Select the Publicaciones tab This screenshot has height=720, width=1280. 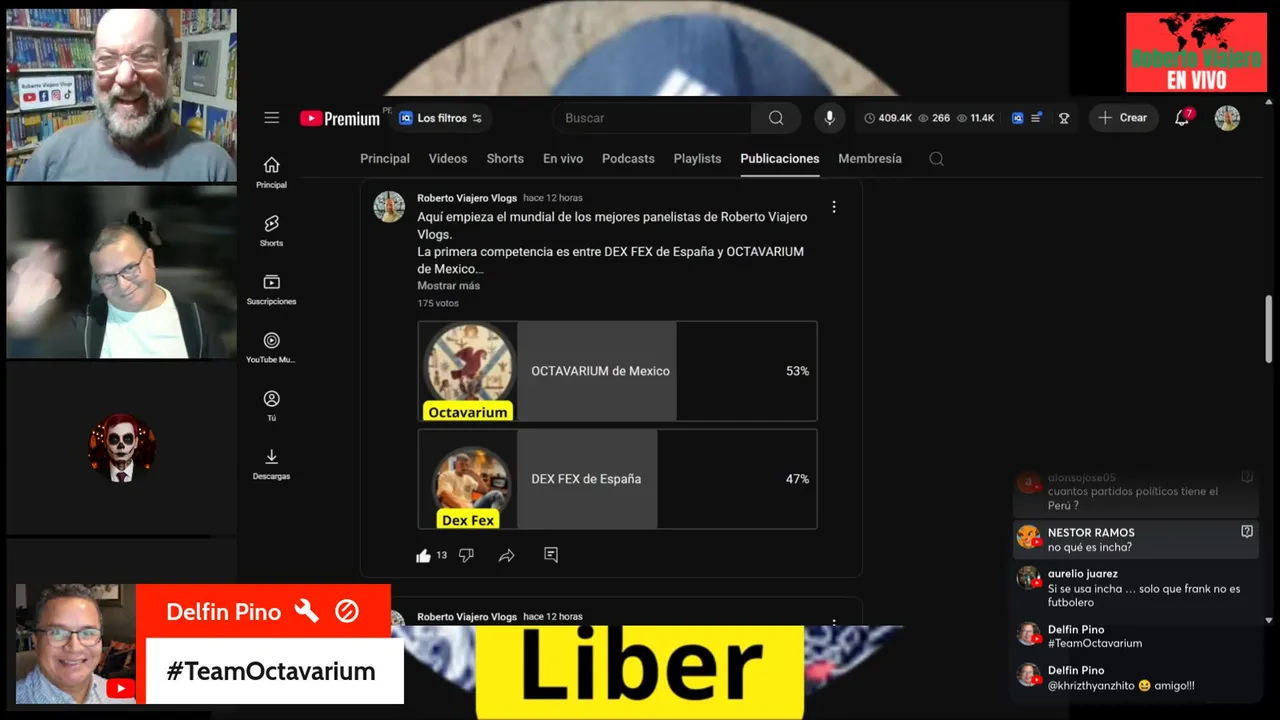tap(780, 159)
